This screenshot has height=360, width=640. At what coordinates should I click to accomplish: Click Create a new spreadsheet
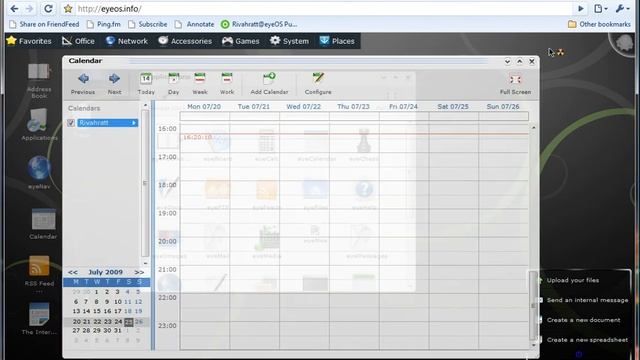tap(587, 340)
